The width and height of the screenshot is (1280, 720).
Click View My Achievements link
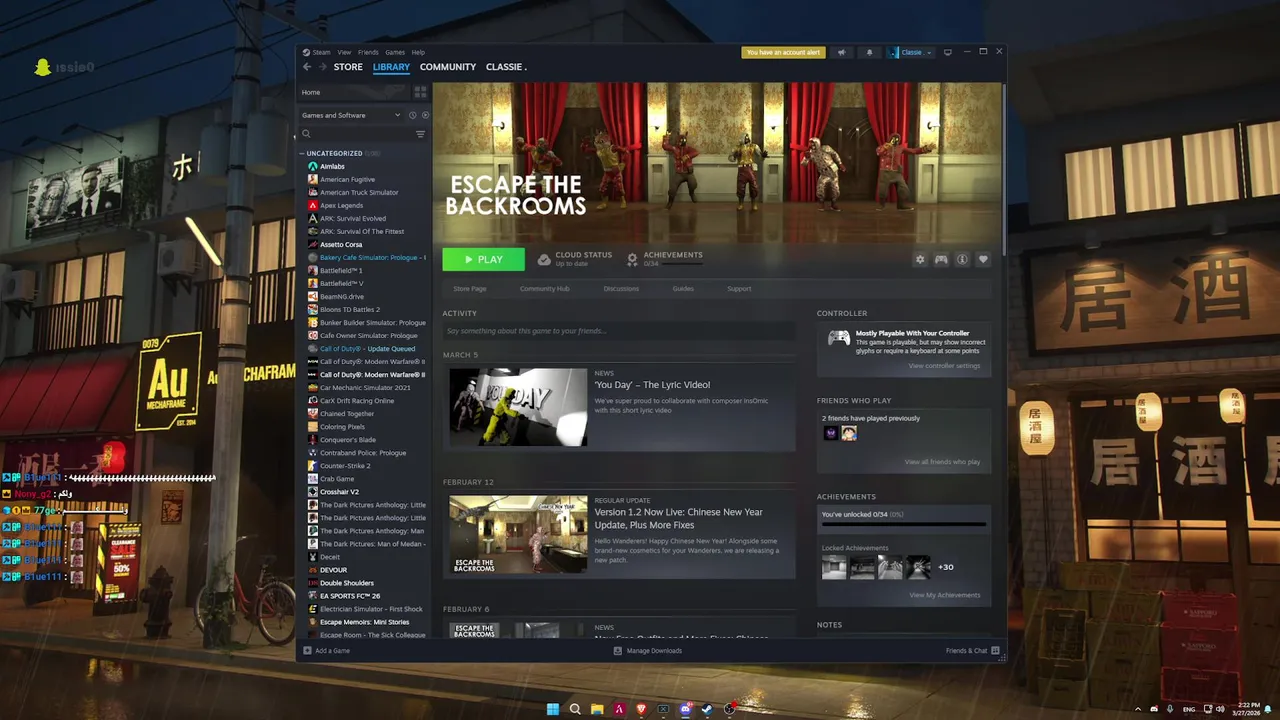(x=944, y=595)
